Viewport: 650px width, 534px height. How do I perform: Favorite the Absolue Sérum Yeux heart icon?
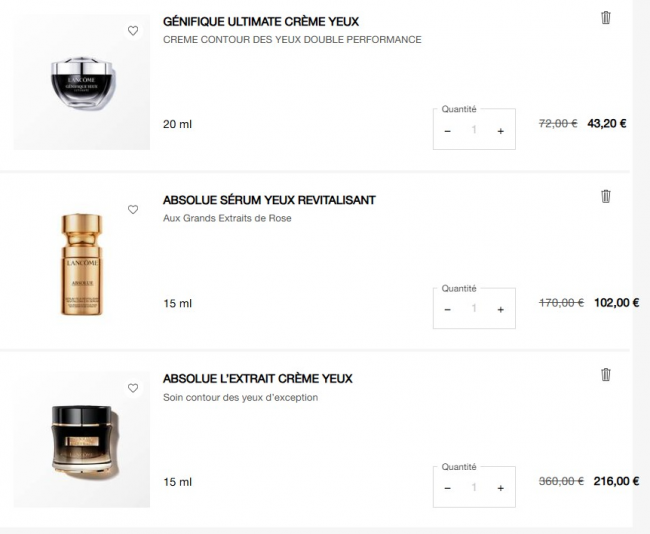coord(133,209)
